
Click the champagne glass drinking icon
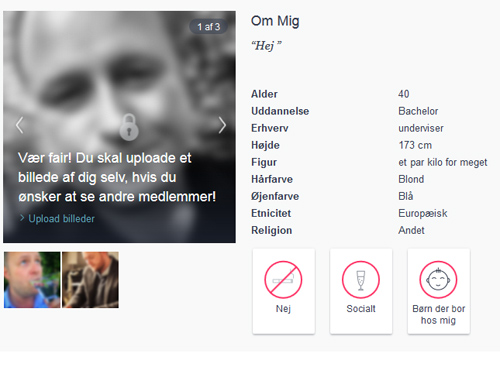click(361, 279)
